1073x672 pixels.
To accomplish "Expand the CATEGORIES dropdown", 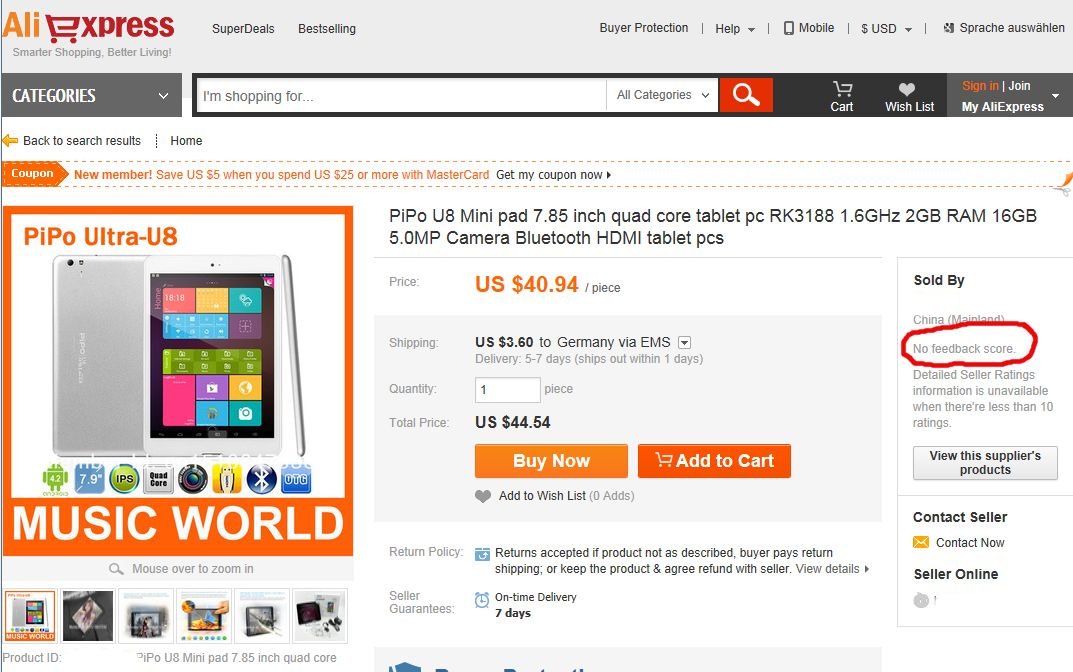I will (x=91, y=95).
